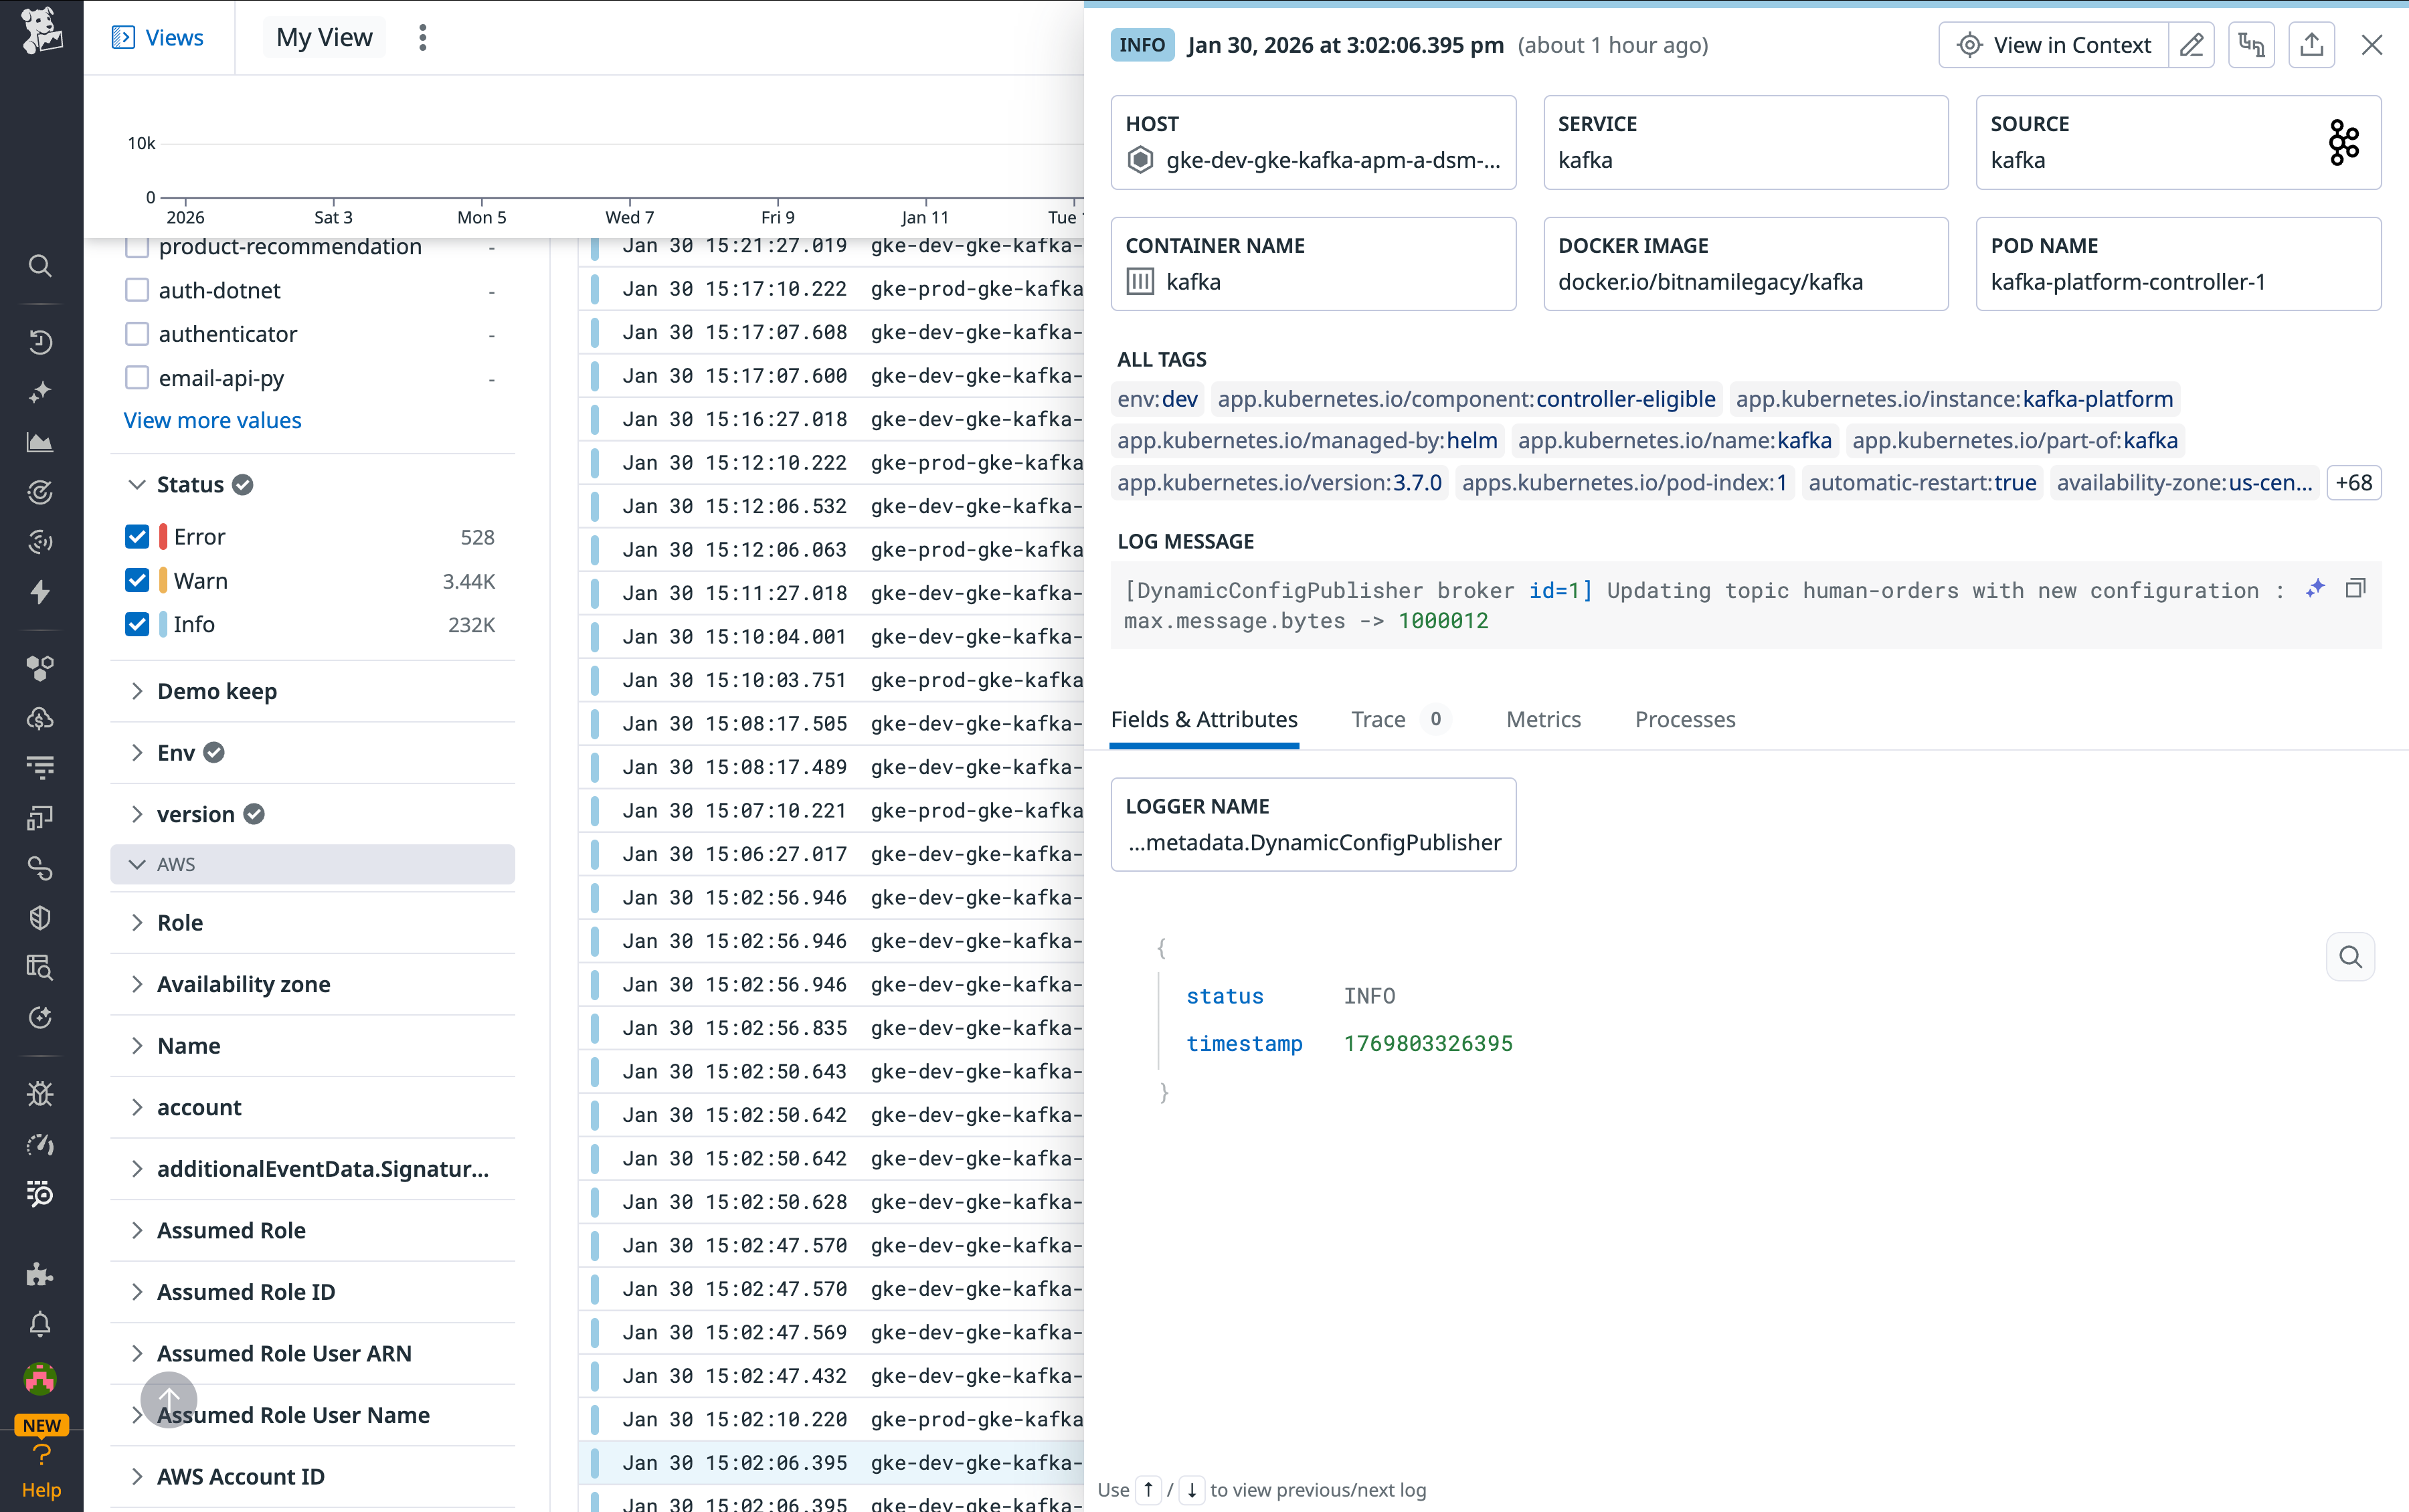Copy the log message using the copy icon
The image size is (2409, 1512).
[x=2356, y=588]
